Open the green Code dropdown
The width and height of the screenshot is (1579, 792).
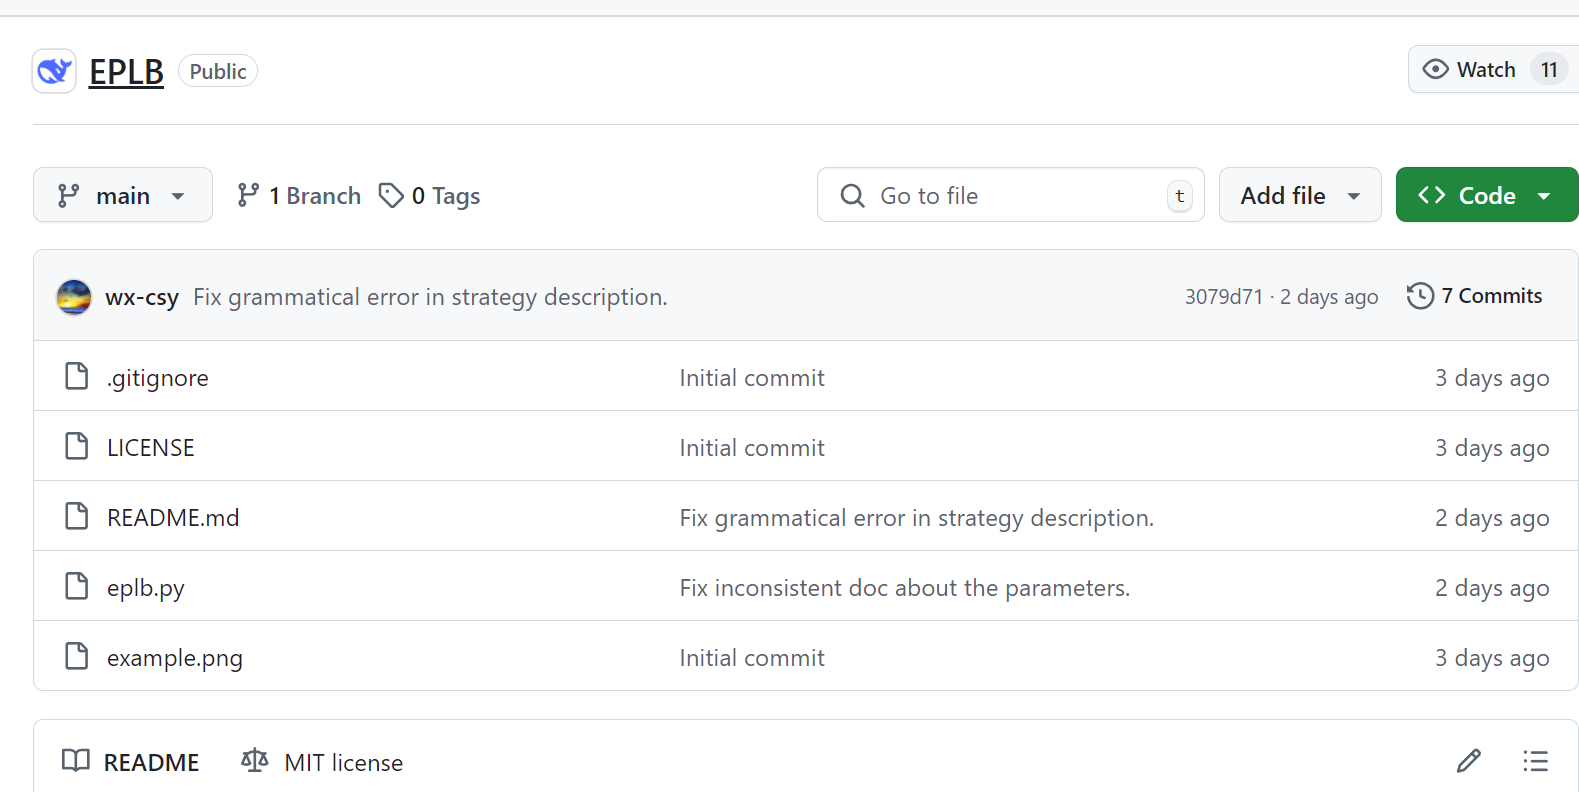tap(1487, 195)
